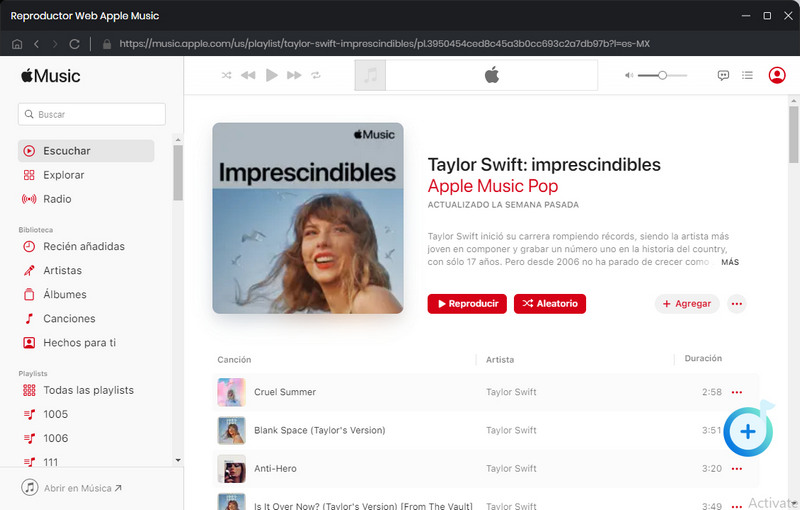Go to the previous track

pos(248,75)
